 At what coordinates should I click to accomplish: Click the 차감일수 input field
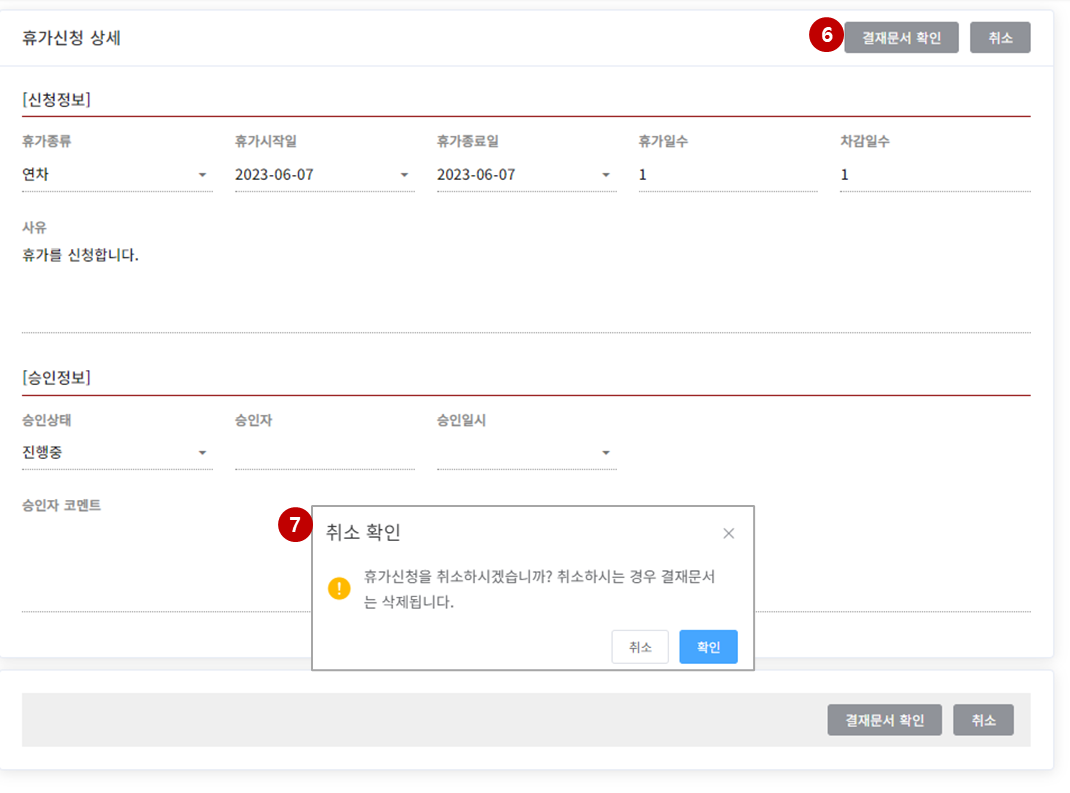point(934,175)
